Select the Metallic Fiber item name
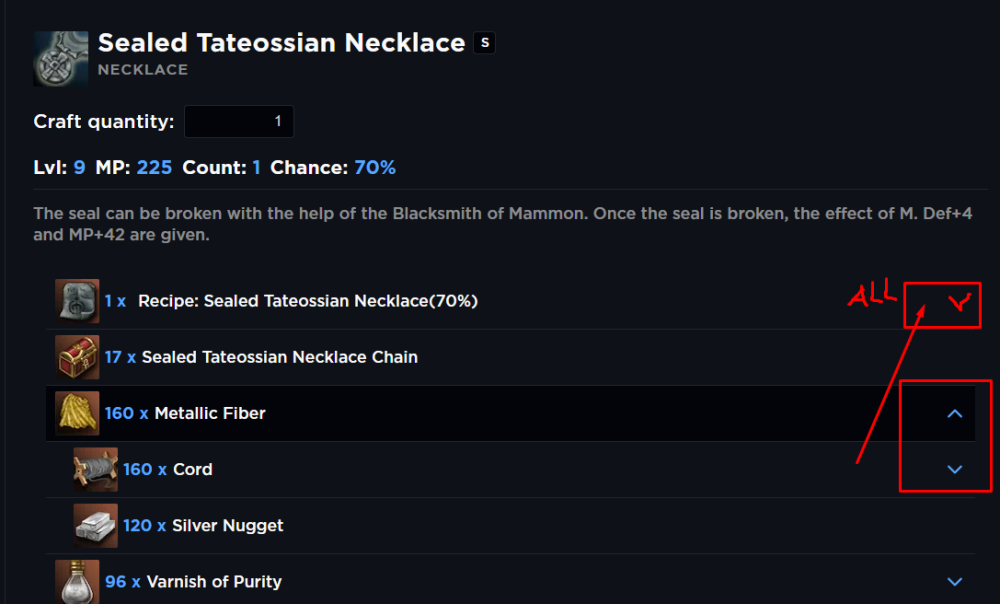This screenshot has height=604, width=1000. (209, 413)
